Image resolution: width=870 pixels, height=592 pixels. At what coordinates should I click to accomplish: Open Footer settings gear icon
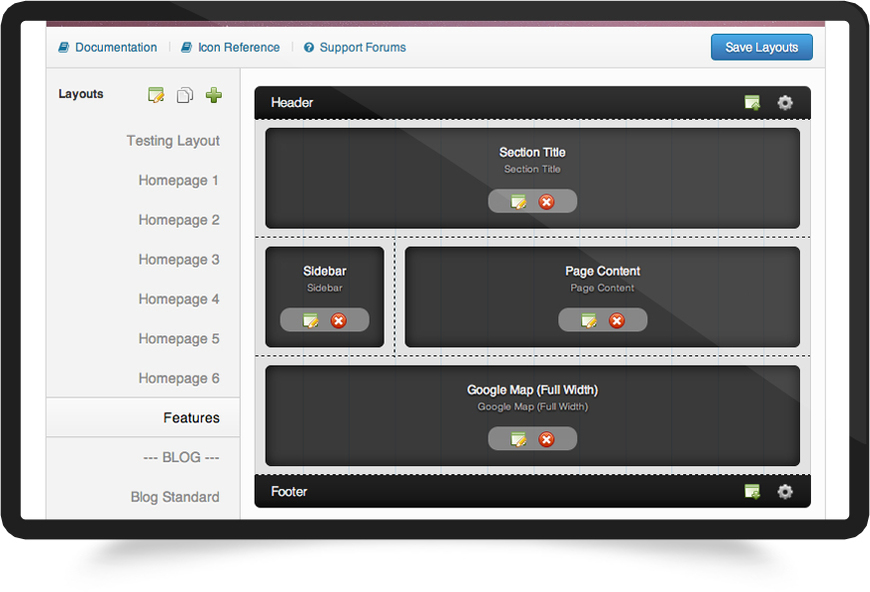coord(785,491)
